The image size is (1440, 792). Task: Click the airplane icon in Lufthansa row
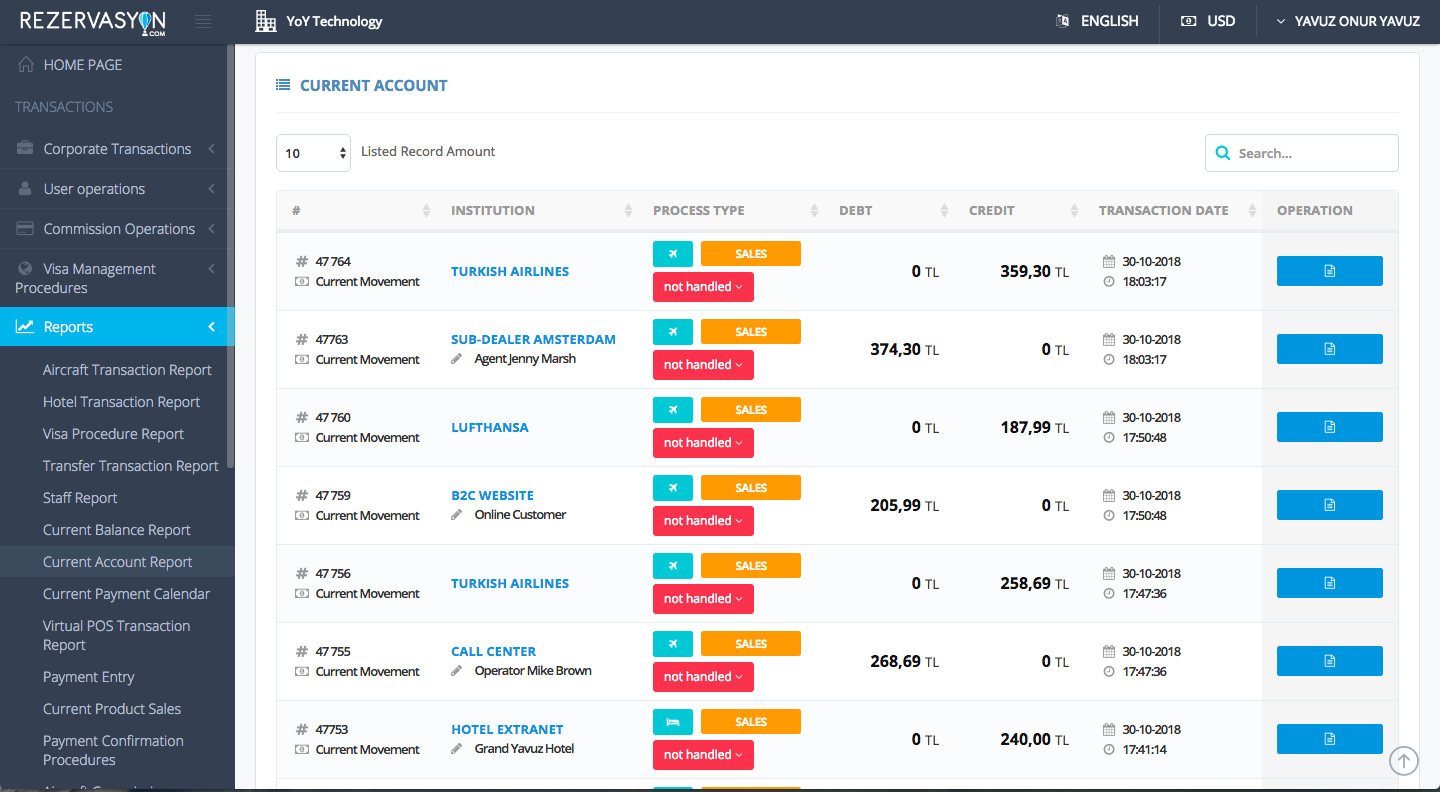pos(673,410)
